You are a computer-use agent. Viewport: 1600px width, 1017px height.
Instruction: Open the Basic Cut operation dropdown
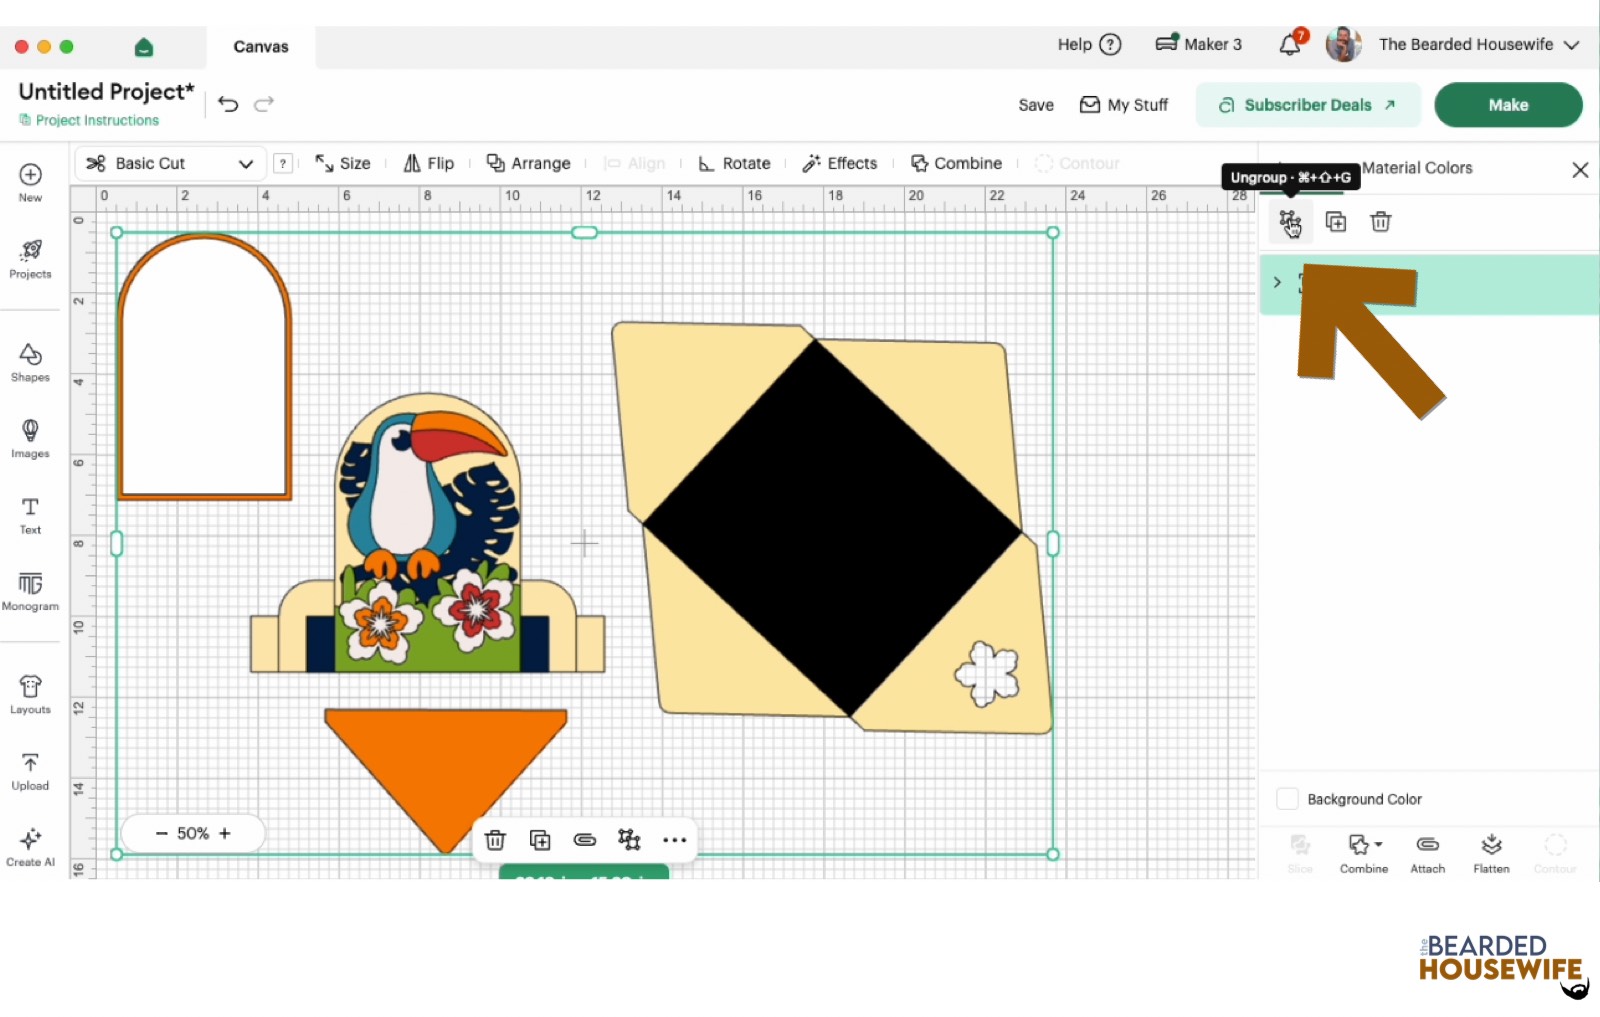click(x=170, y=164)
